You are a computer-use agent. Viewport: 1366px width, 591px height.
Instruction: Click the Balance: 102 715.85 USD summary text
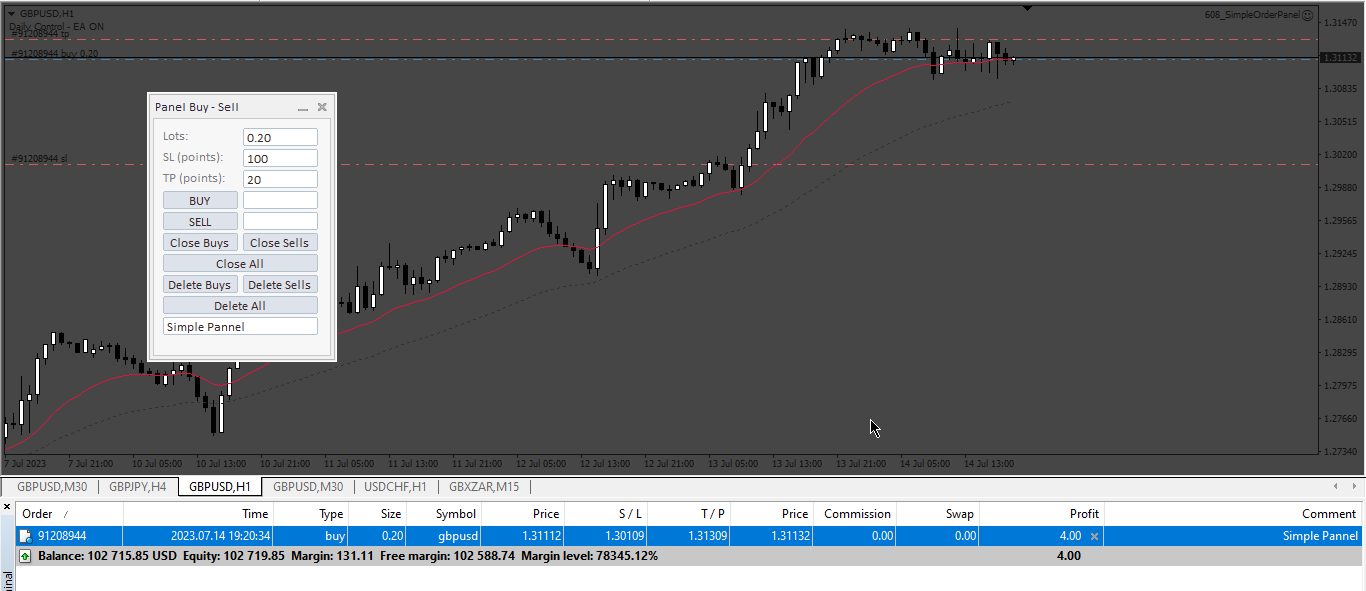click(x=107, y=556)
